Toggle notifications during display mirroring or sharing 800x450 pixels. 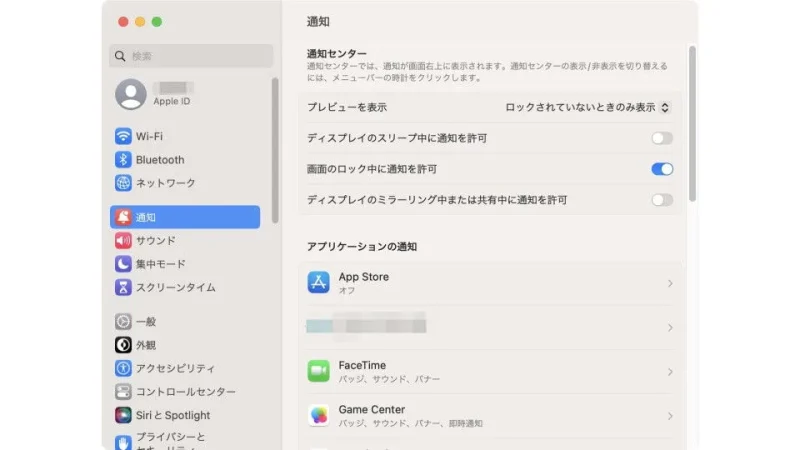661,200
